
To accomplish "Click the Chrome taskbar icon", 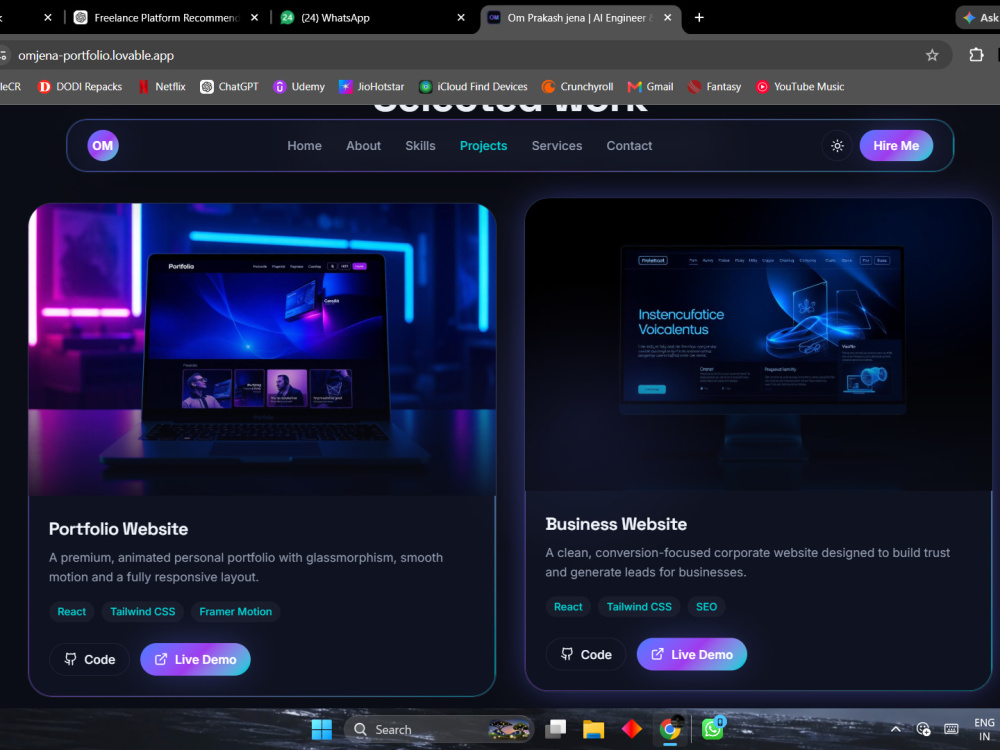I will tap(670, 729).
